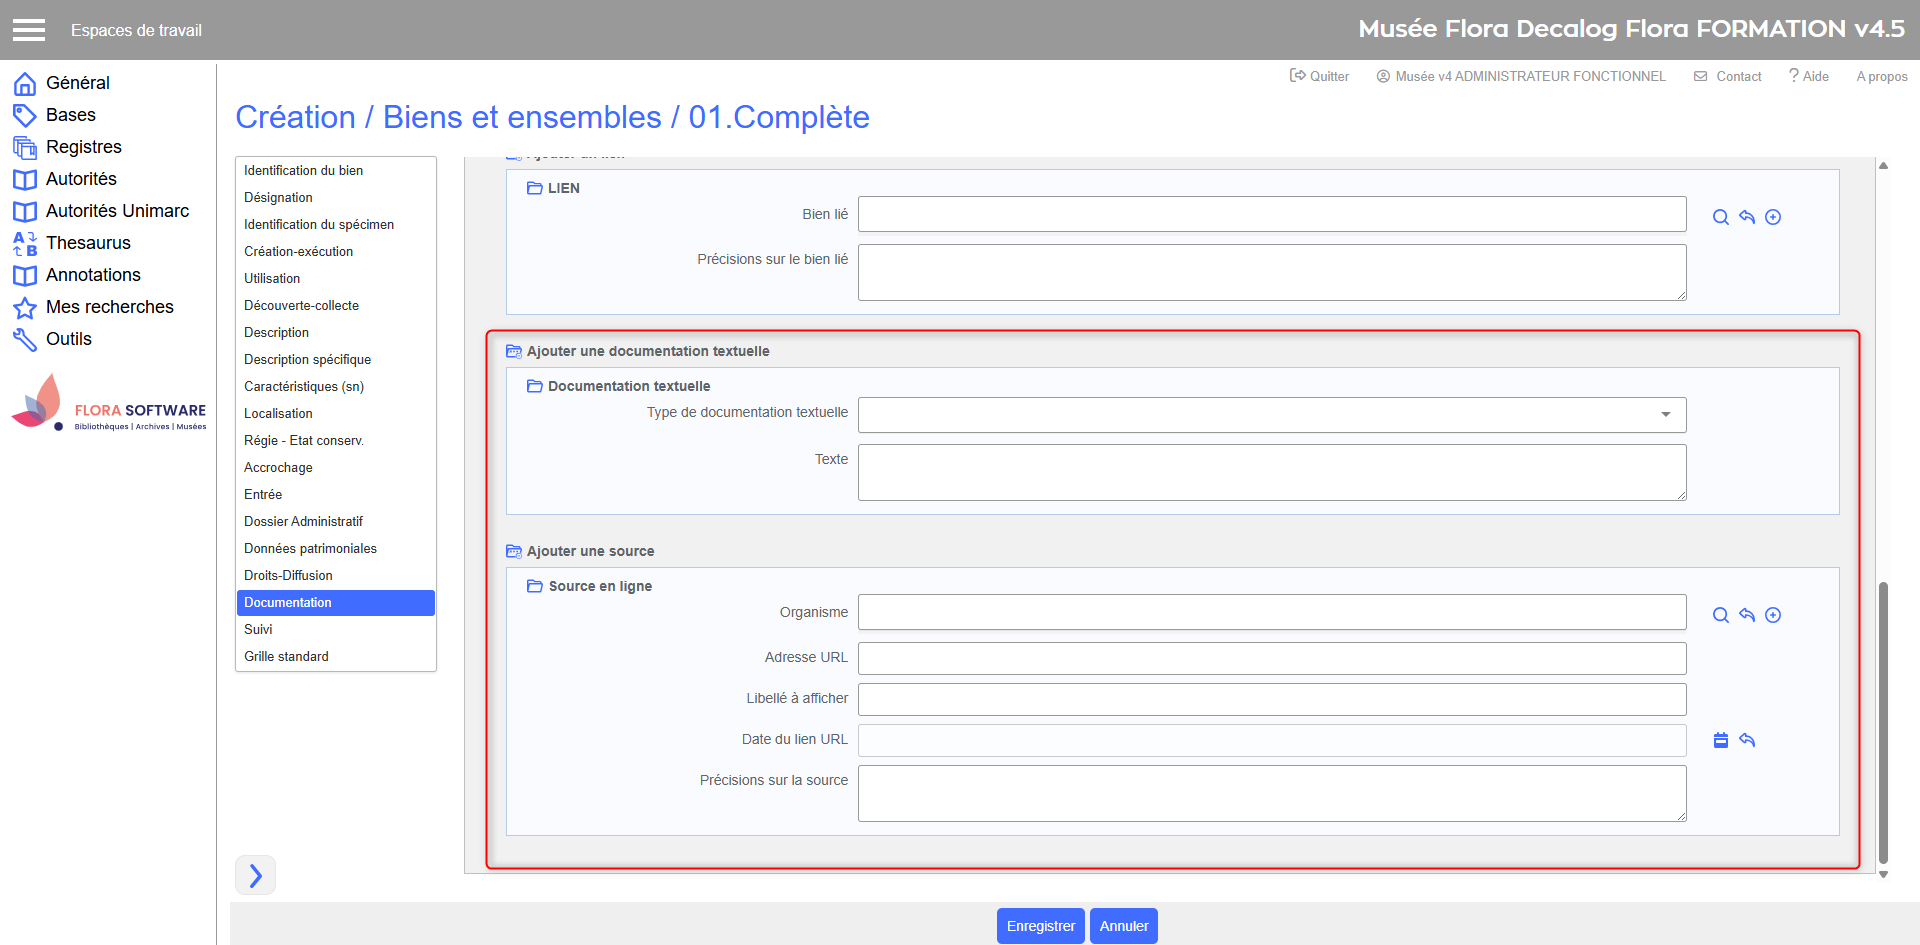This screenshot has width=1920, height=945.
Task: Search for an Organisme using the magnifier icon
Action: (1720, 615)
